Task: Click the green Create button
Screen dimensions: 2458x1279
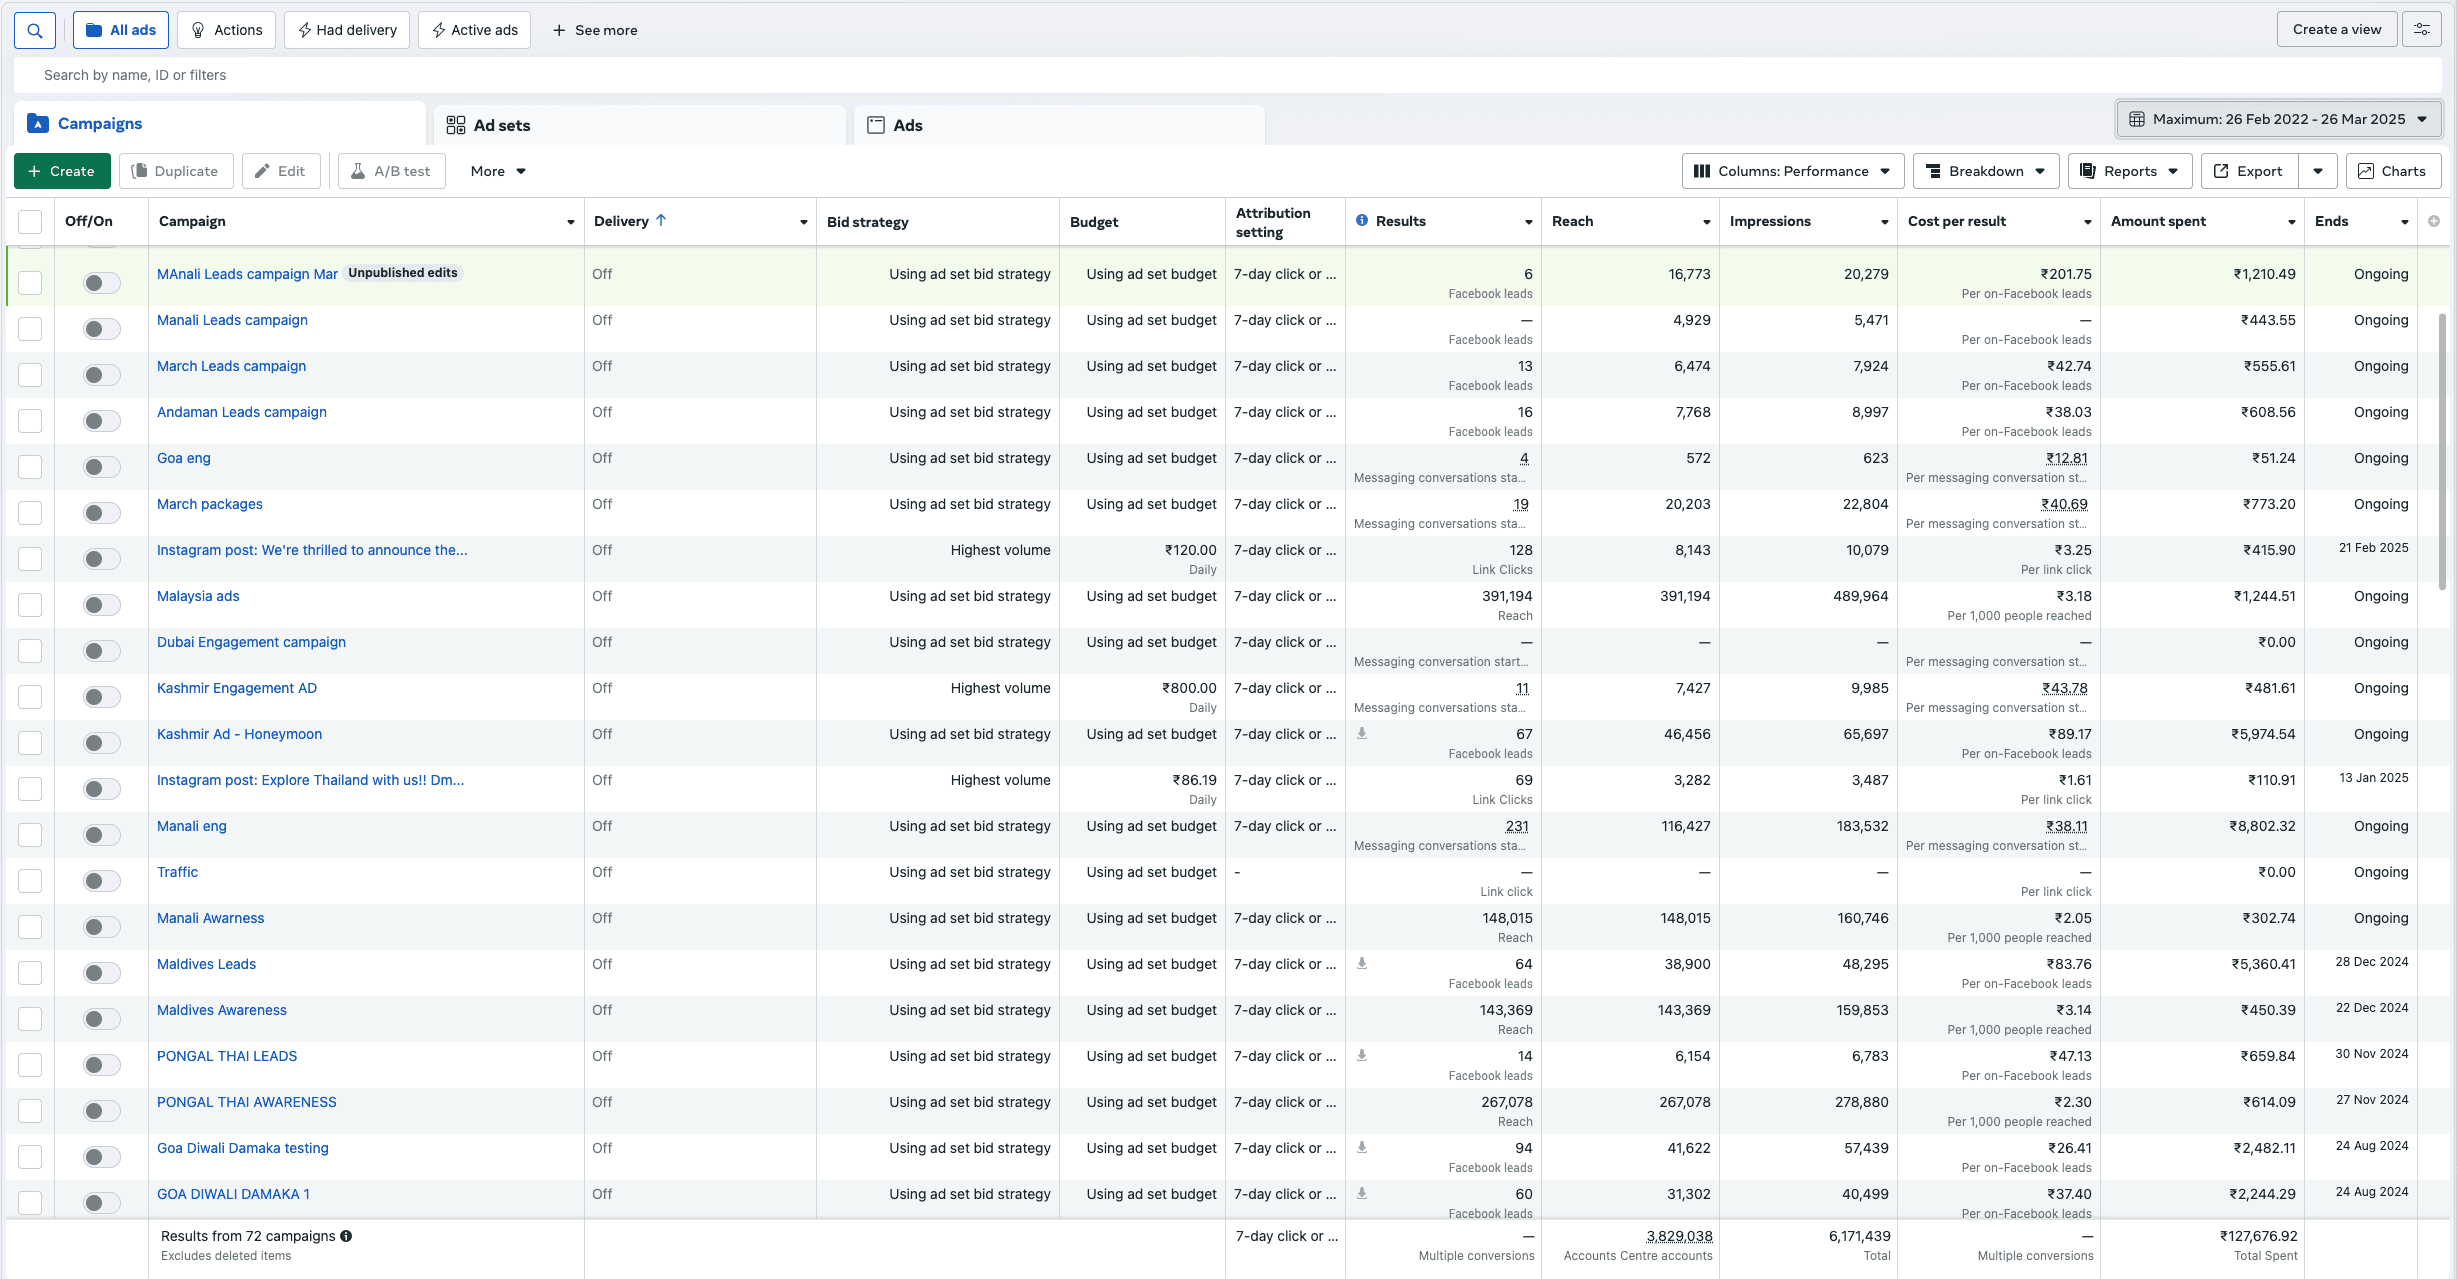Action: pyautogui.click(x=61, y=171)
